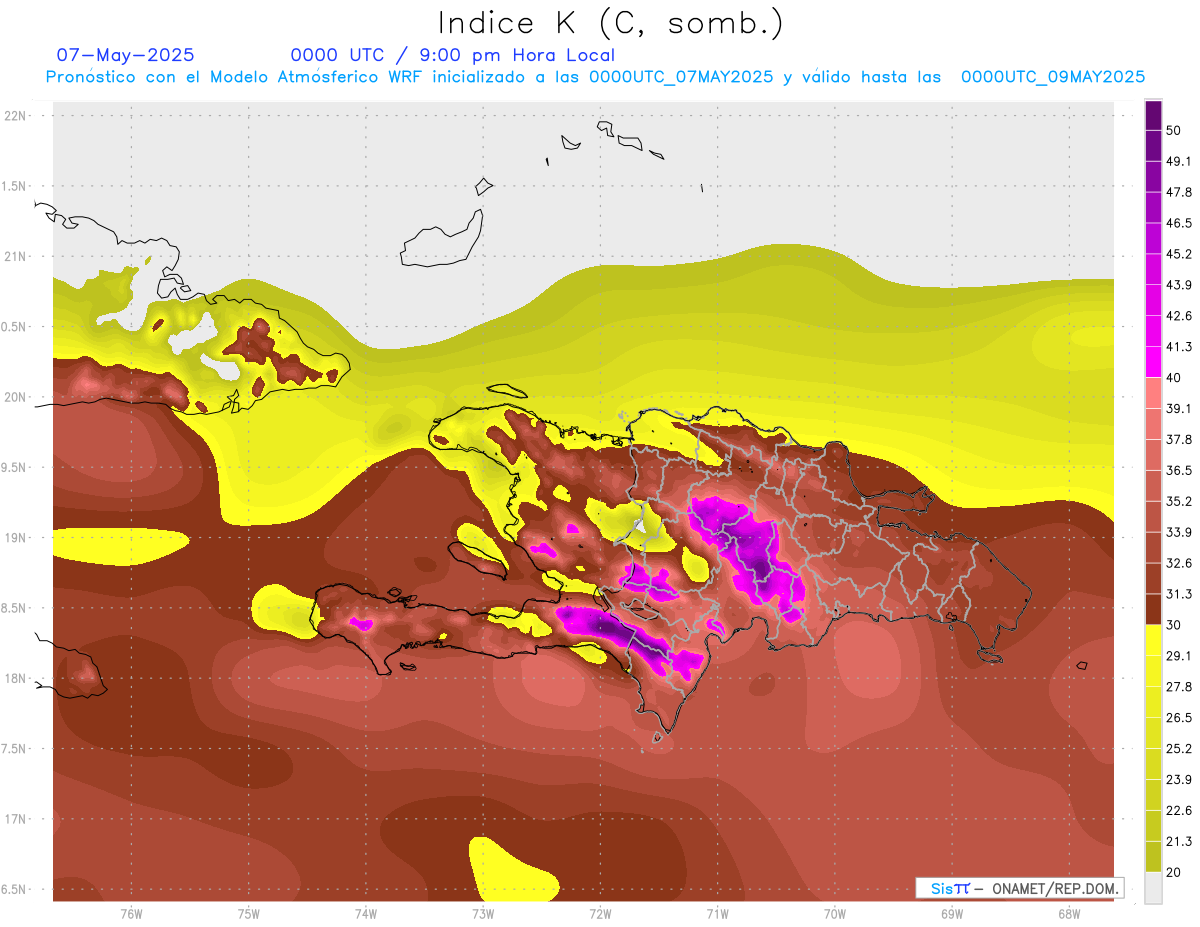Click the colorbar value "49.1"

point(1179,161)
